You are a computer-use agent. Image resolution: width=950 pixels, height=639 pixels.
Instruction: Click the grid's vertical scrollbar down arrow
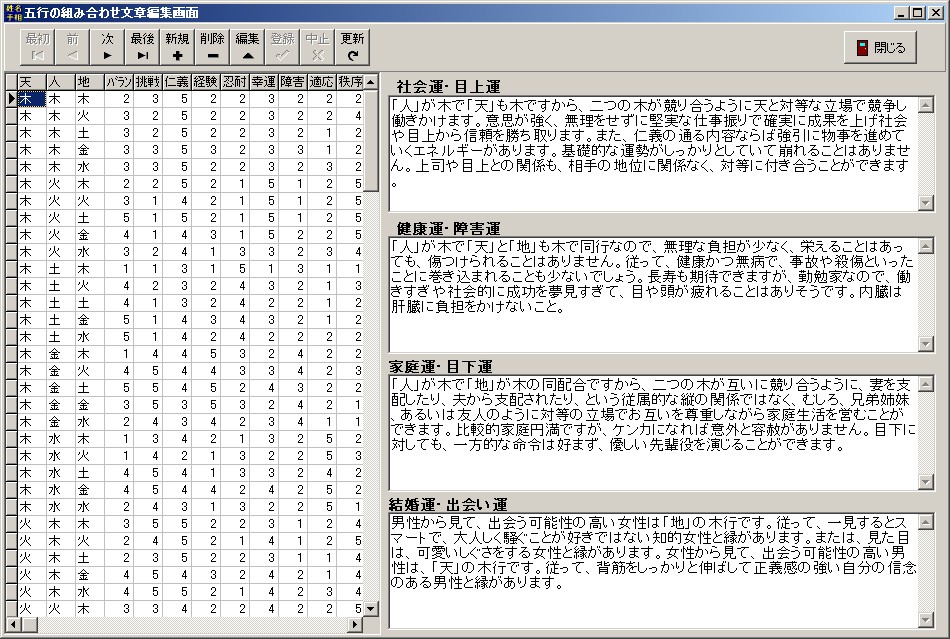point(371,609)
